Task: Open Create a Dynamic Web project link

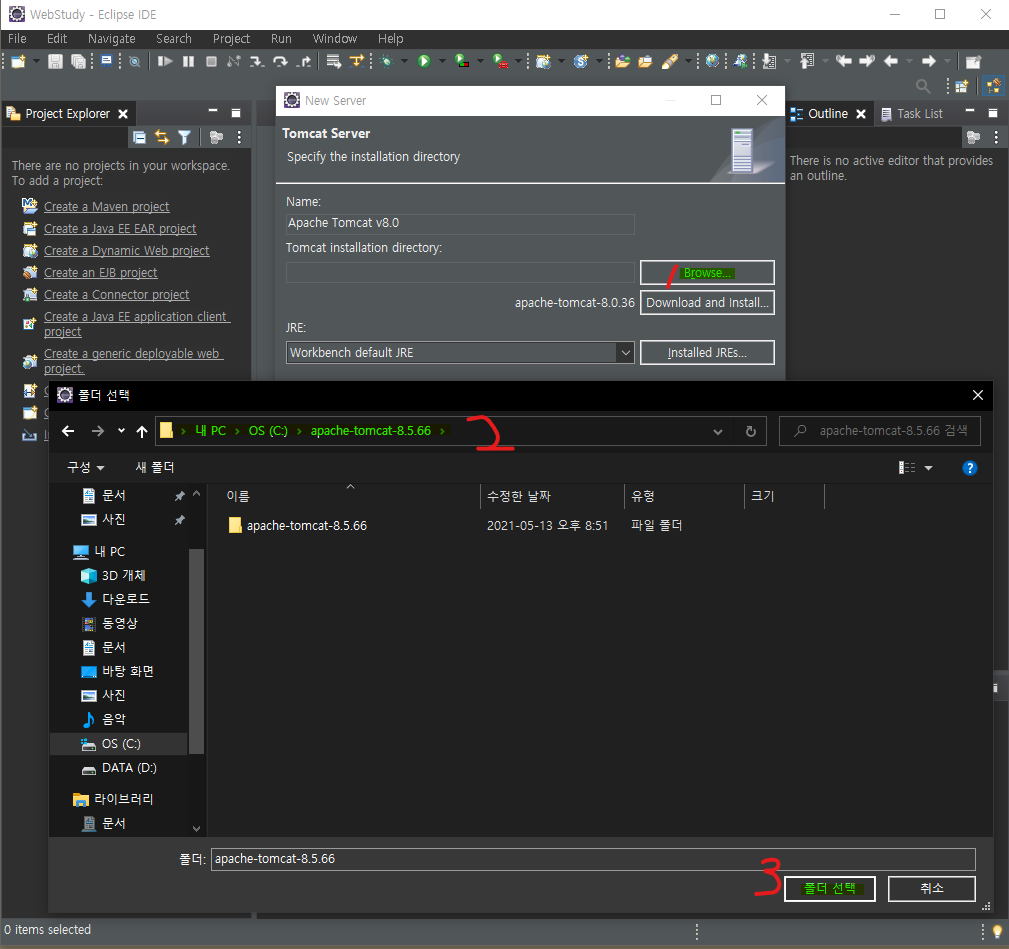Action: pyautogui.click(x=126, y=250)
